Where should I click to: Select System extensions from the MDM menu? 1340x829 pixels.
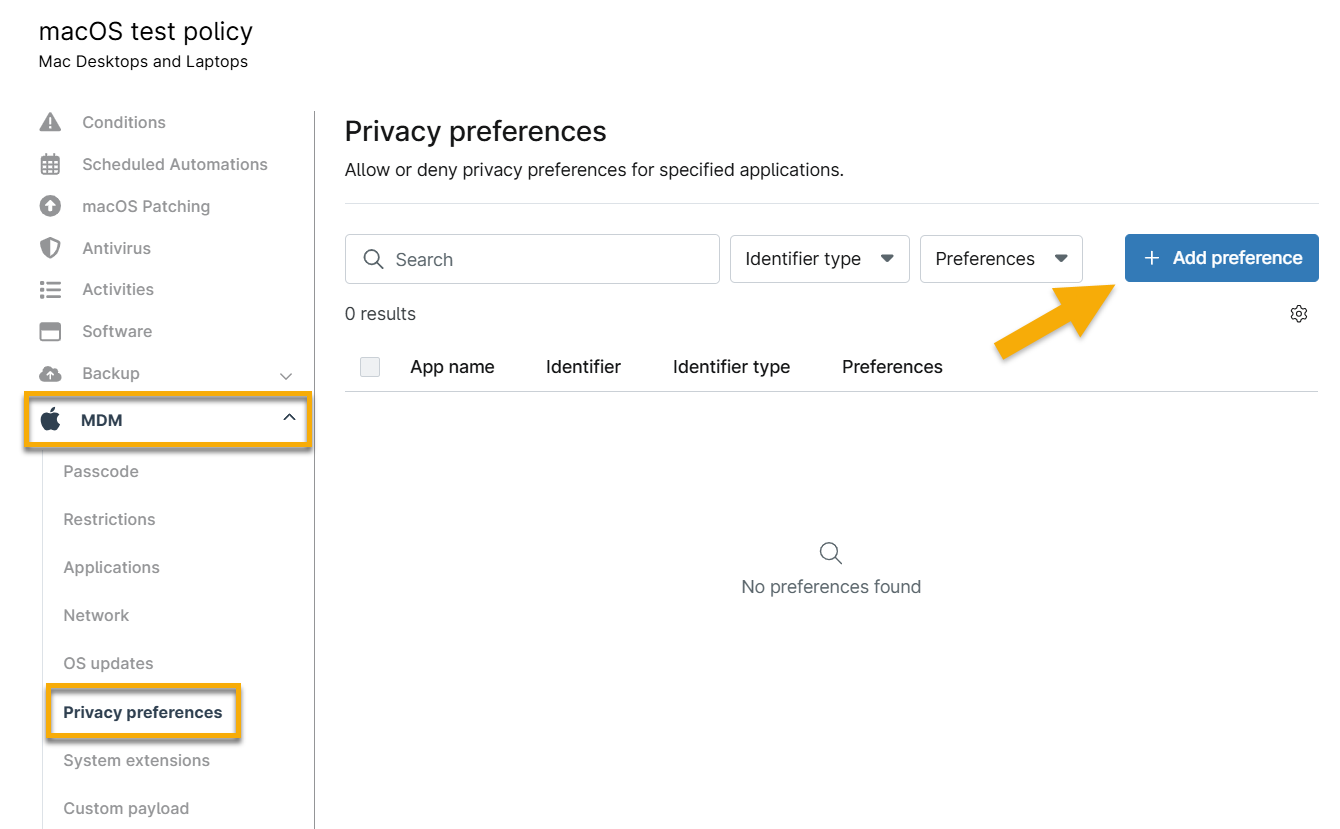coord(136,760)
